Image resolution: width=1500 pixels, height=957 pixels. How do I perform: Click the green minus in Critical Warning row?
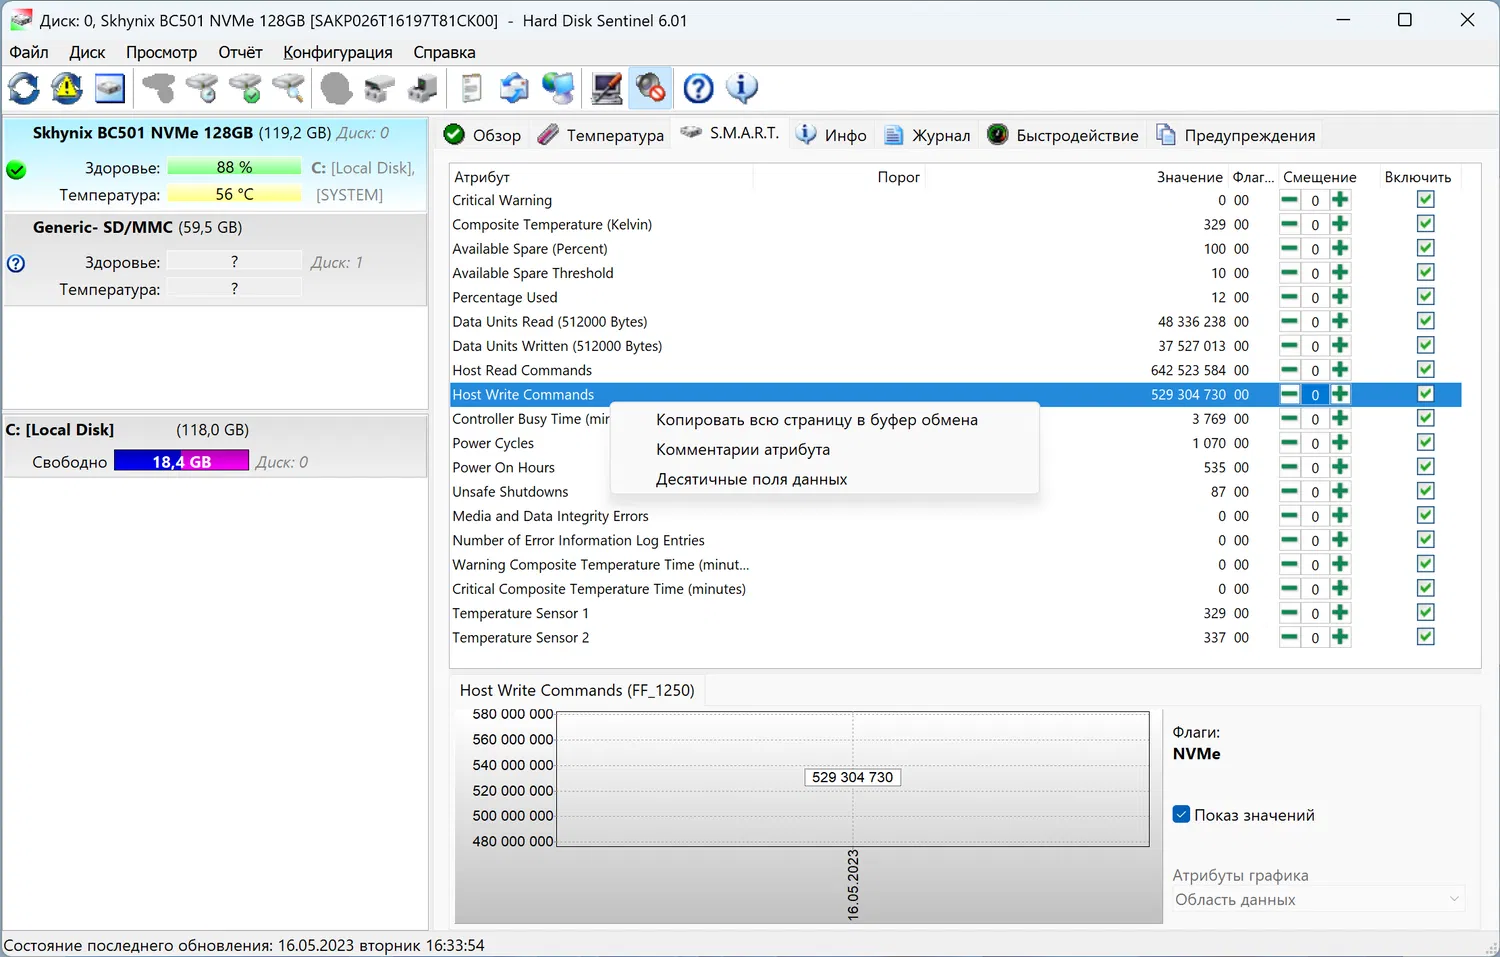click(x=1290, y=200)
